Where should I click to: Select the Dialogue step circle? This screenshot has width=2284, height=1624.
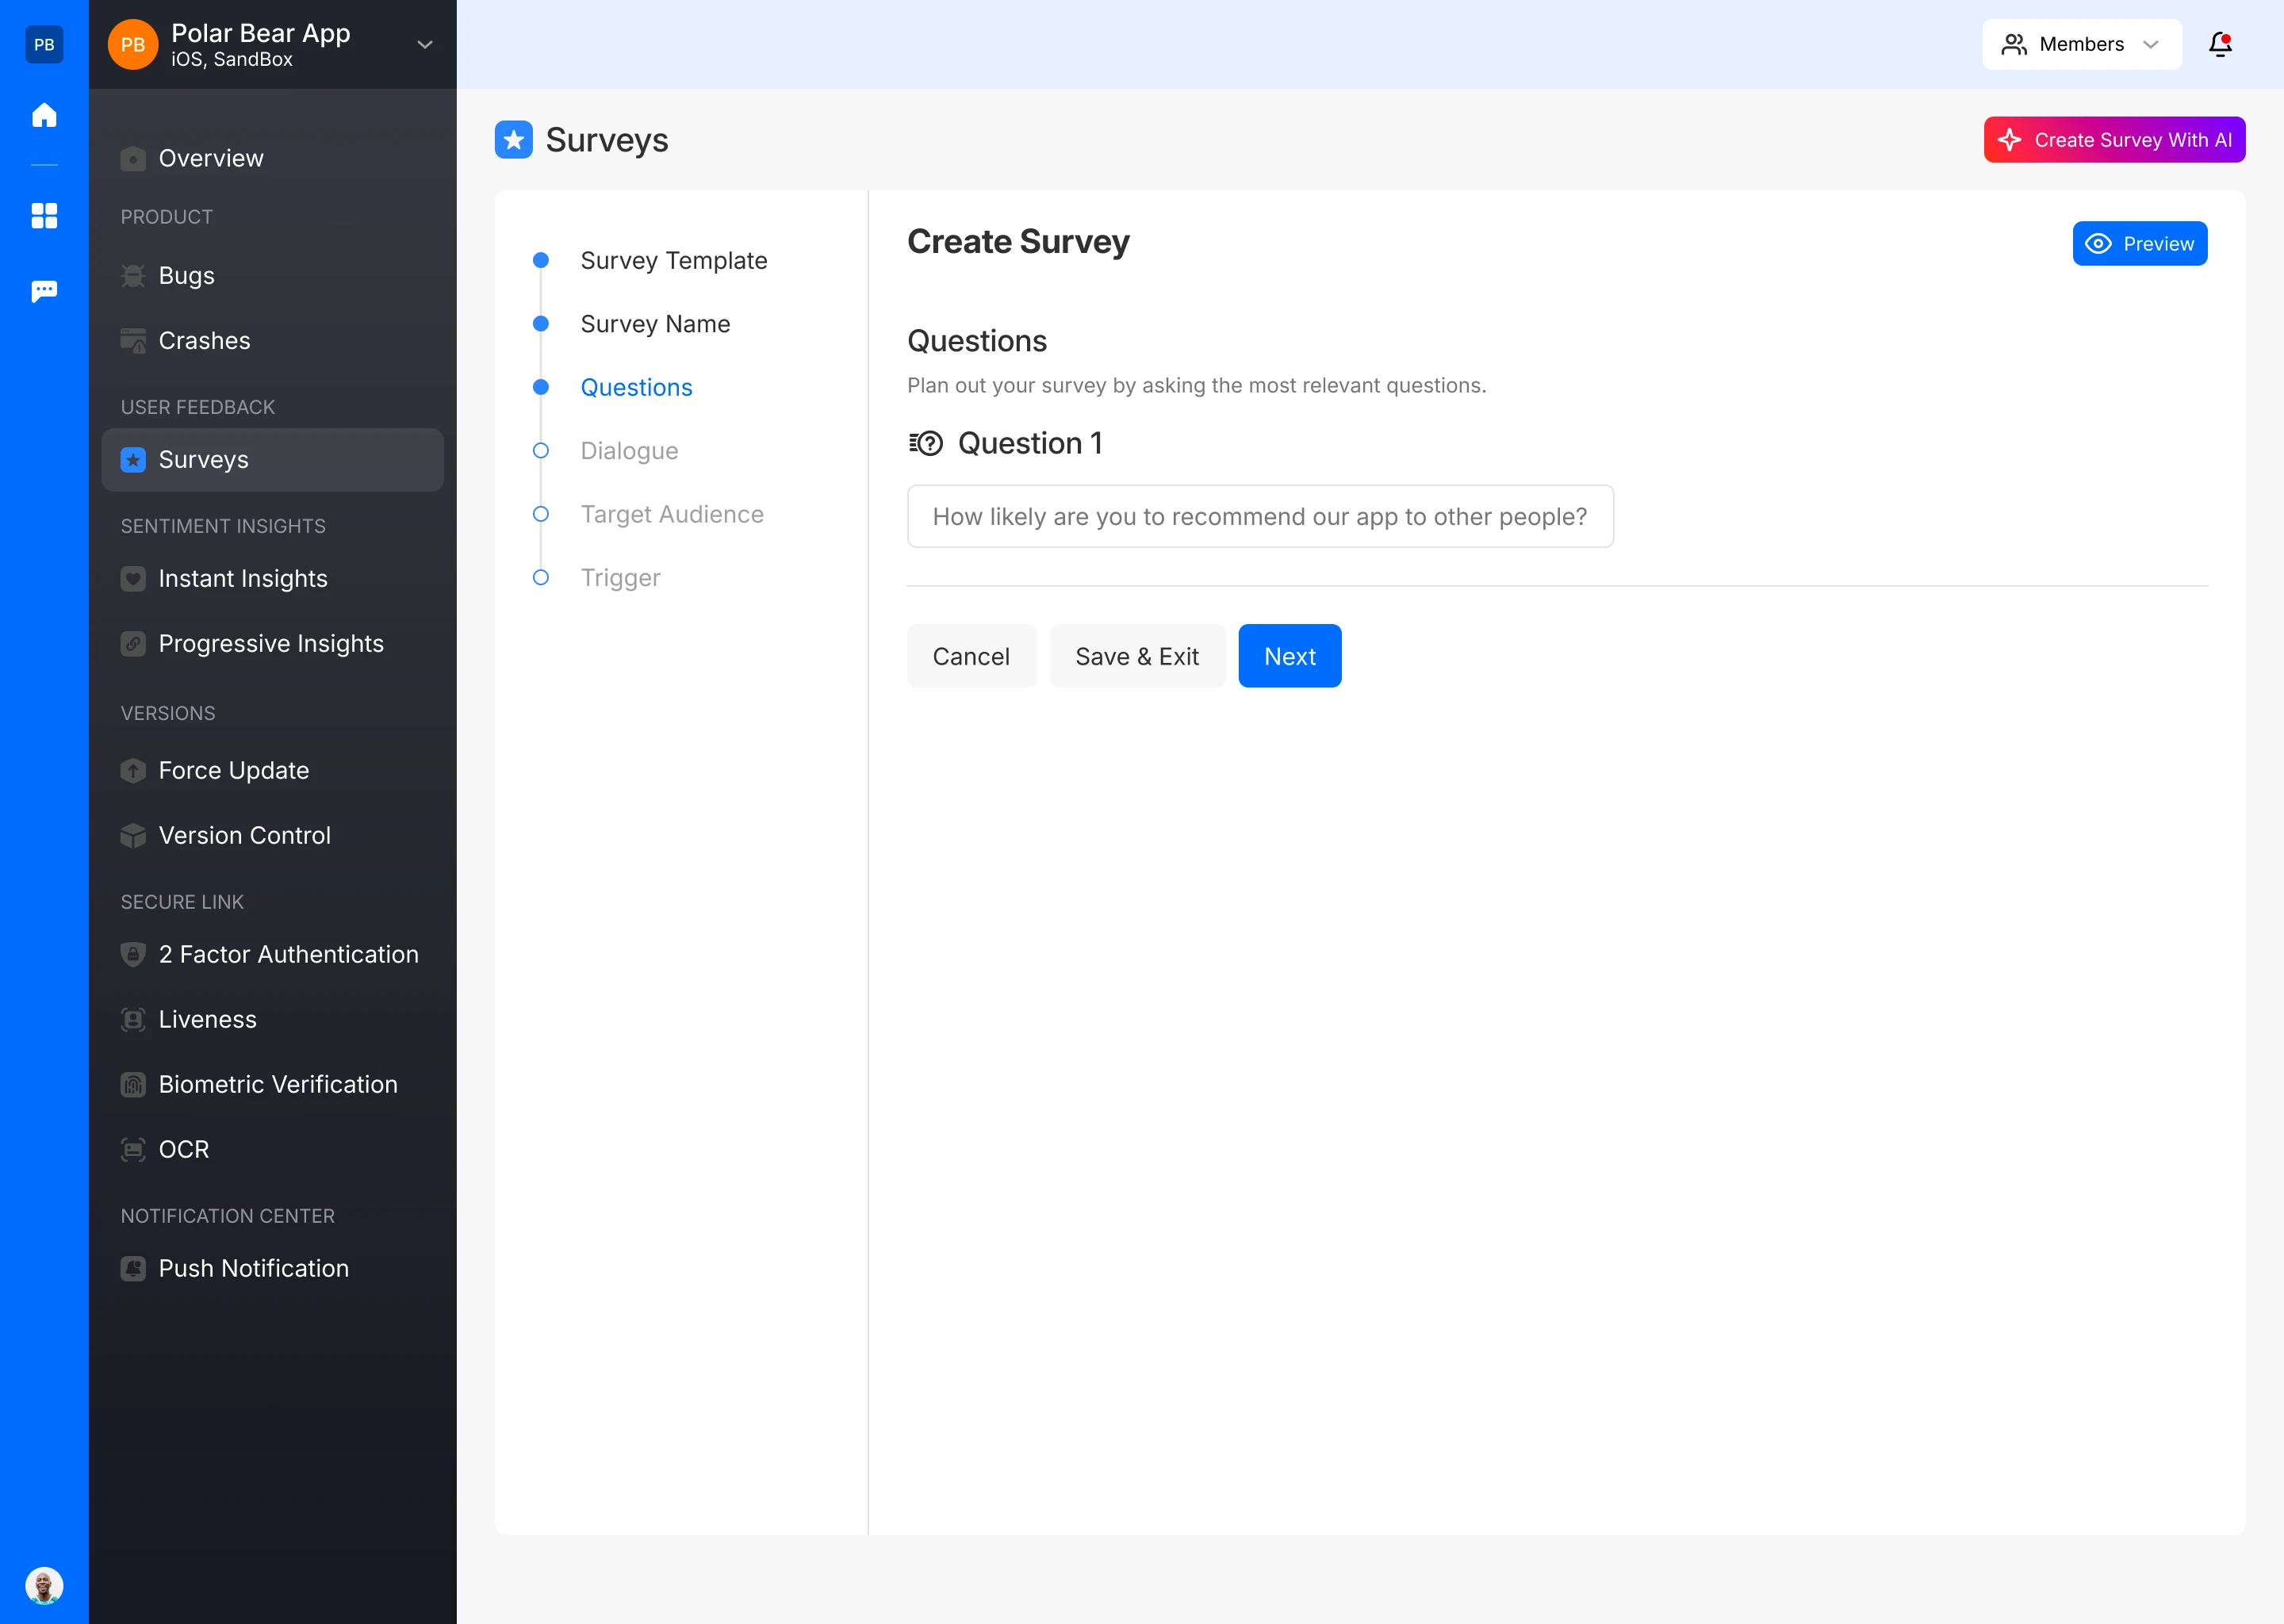tap(541, 451)
